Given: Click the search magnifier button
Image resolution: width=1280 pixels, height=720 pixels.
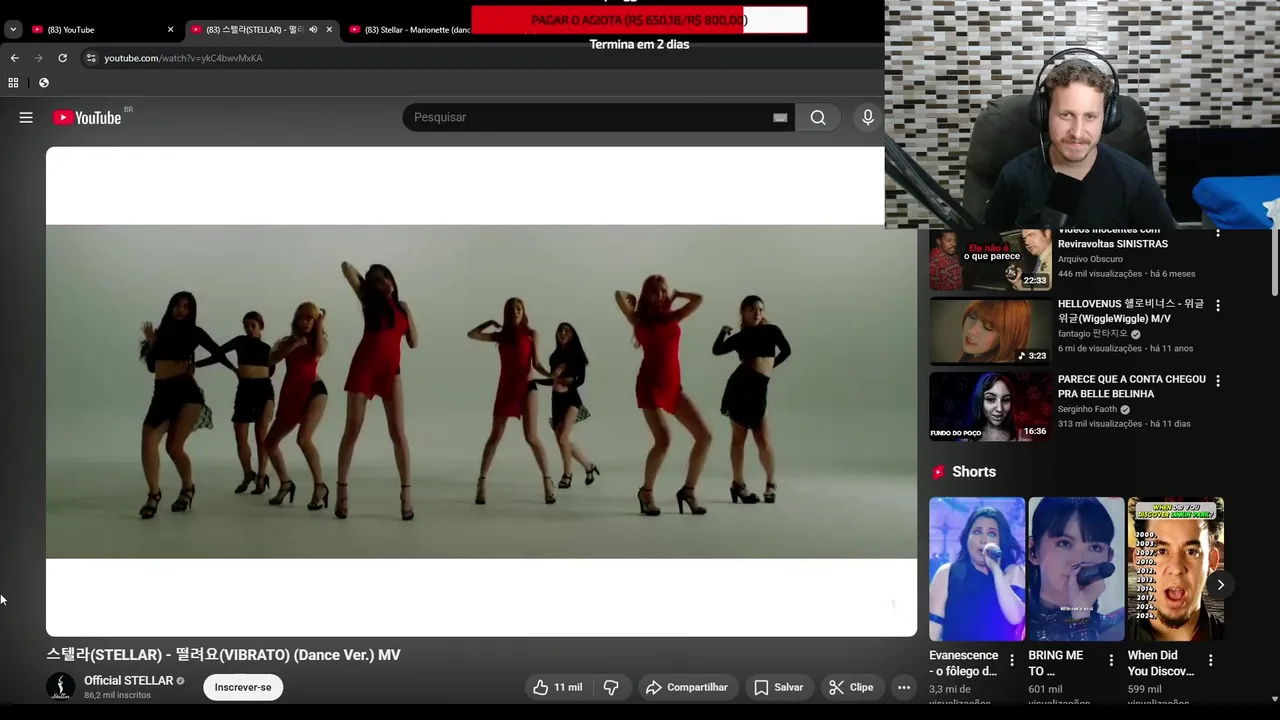Looking at the screenshot, I should click(818, 117).
